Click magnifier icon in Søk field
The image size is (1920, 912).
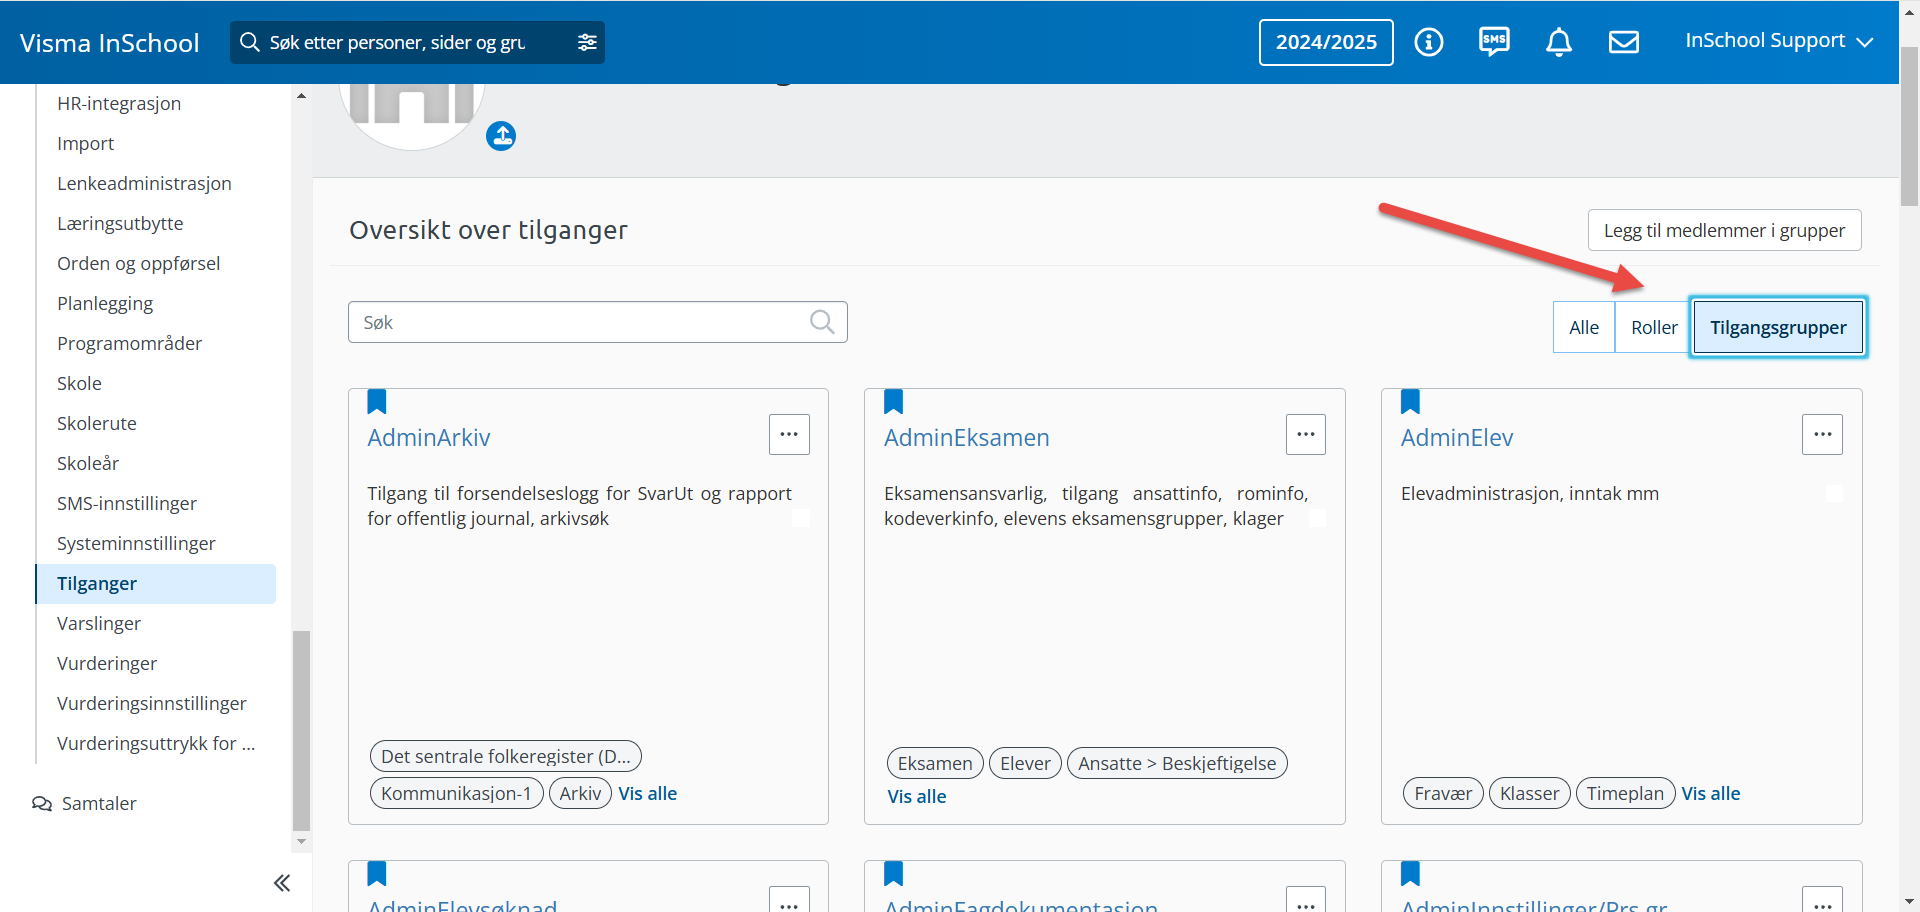click(821, 322)
